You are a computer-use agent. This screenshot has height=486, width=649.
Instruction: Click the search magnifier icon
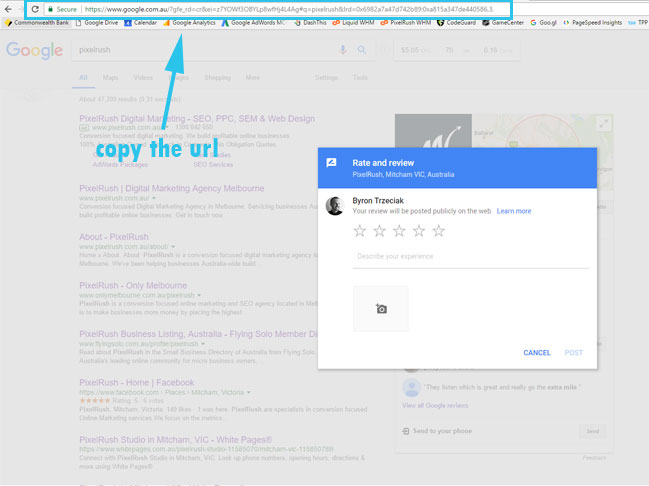pos(362,50)
